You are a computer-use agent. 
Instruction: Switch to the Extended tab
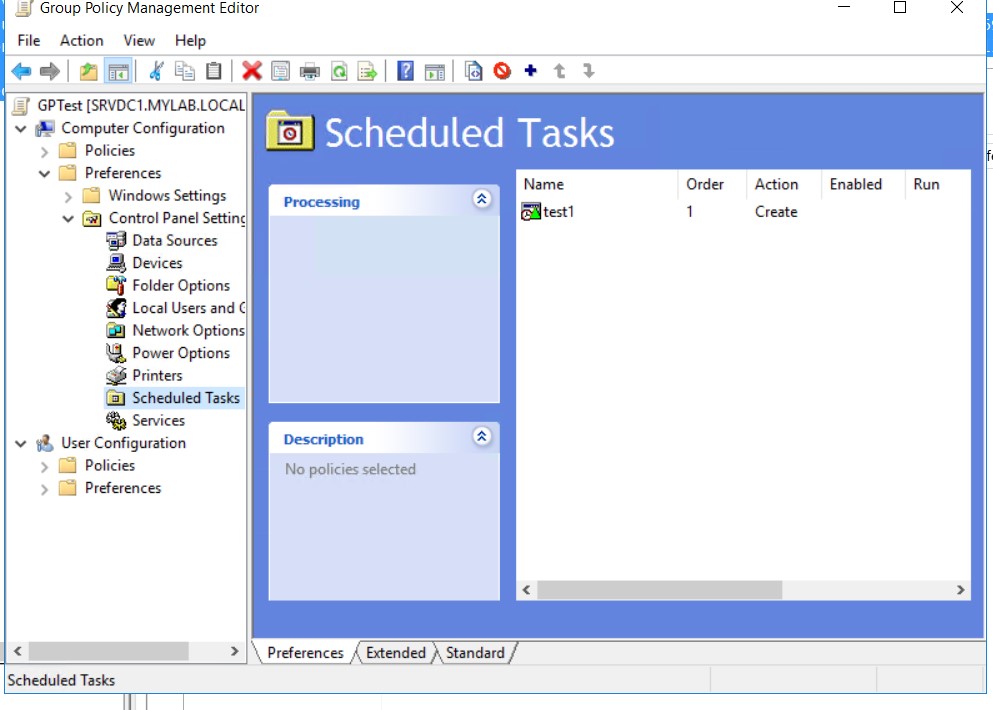pyautogui.click(x=396, y=652)
